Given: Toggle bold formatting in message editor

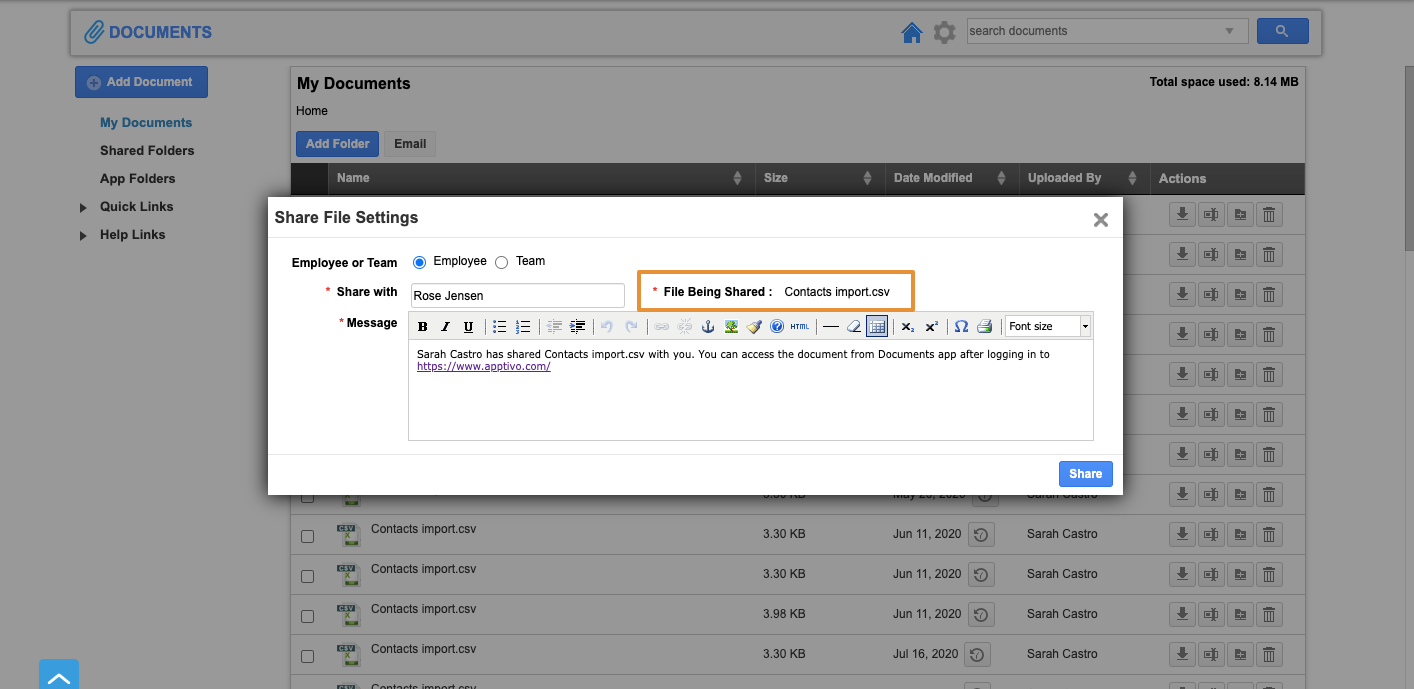Looking at the screenshot, I should click(423, 327).
